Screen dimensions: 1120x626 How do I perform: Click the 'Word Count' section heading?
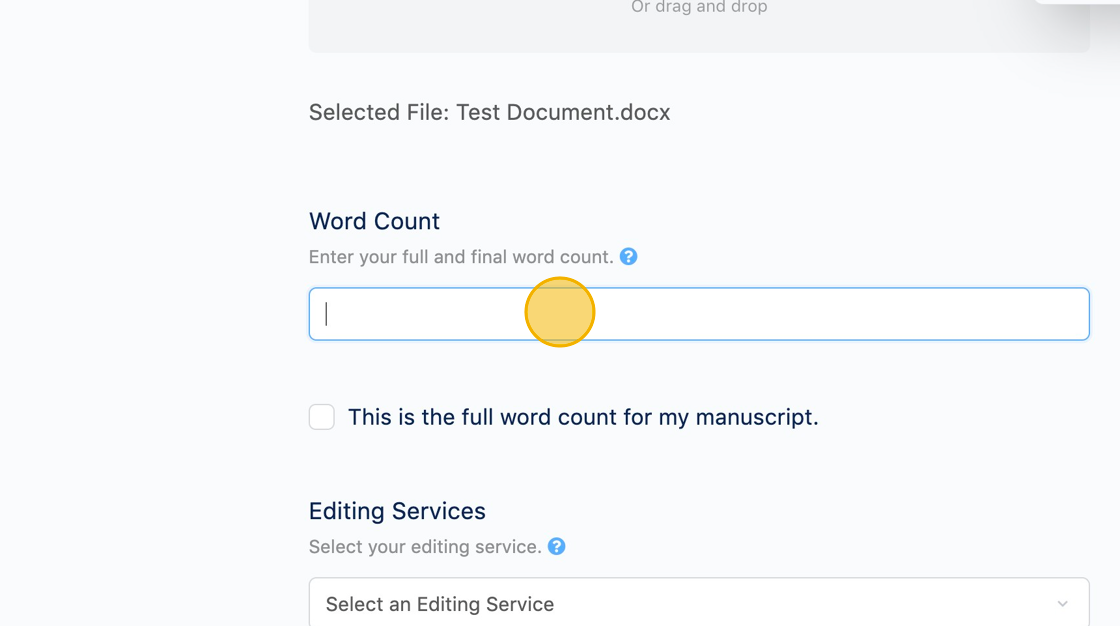374,221
